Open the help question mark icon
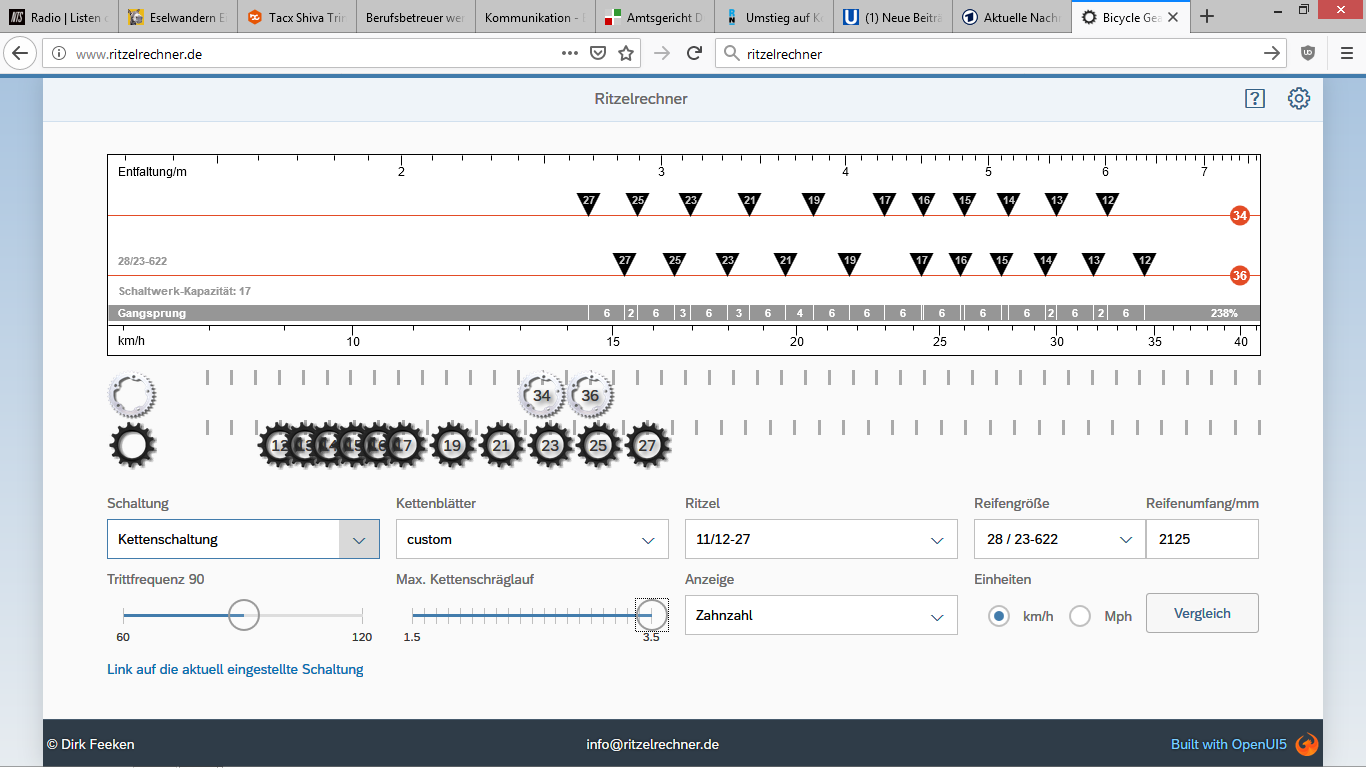This screenshot has width=1366, height=768. pos(1254,98)
